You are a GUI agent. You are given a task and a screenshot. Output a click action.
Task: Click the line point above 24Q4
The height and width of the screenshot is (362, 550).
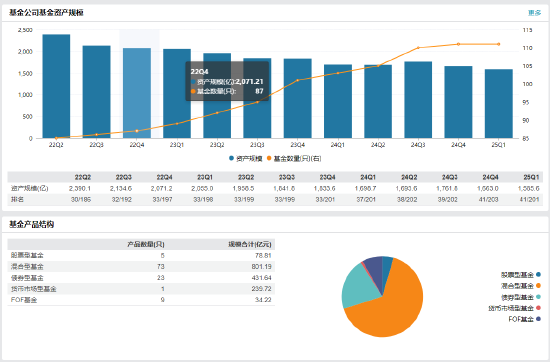point(458,44)
